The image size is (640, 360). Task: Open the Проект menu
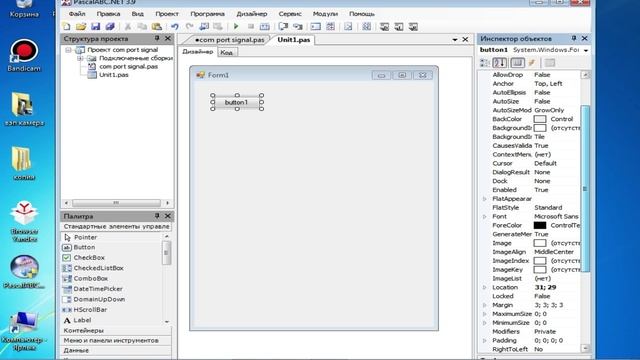(167, 14)
